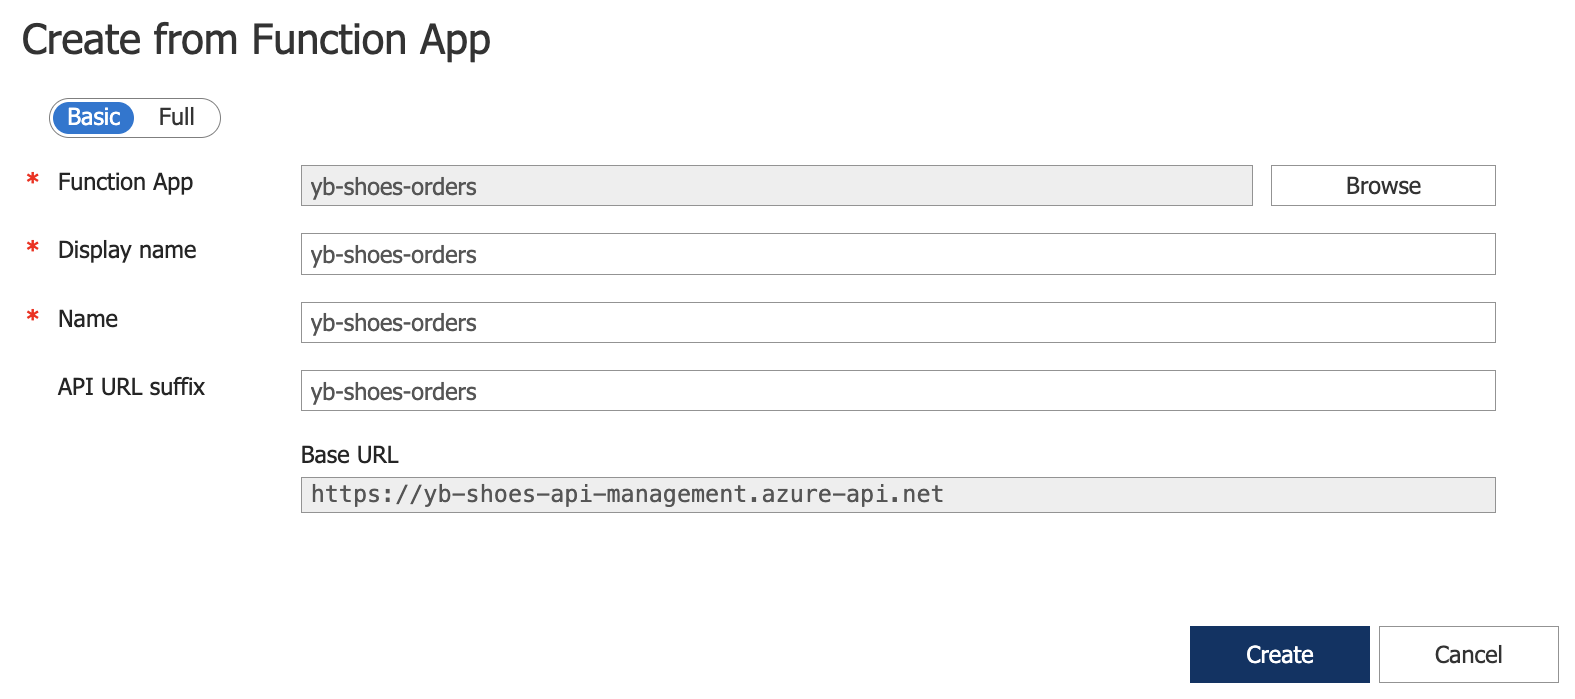Focus the API URL suffix field

click(897, 390)
